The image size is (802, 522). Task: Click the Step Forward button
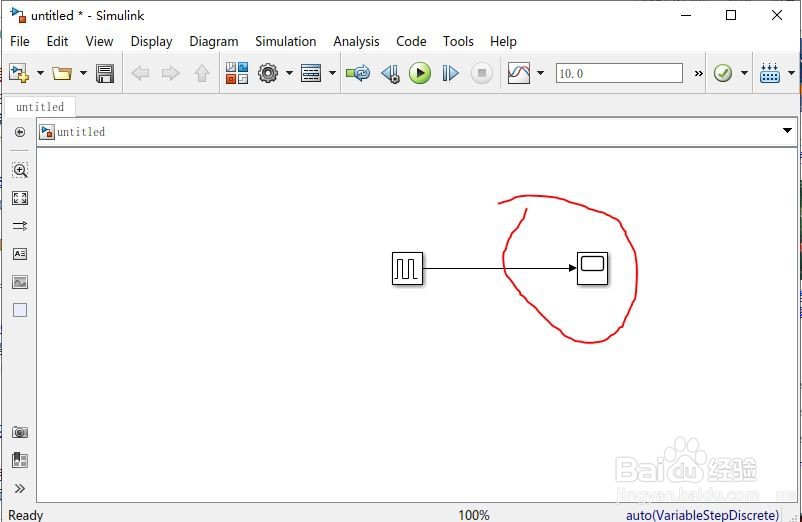coord(450,73)
